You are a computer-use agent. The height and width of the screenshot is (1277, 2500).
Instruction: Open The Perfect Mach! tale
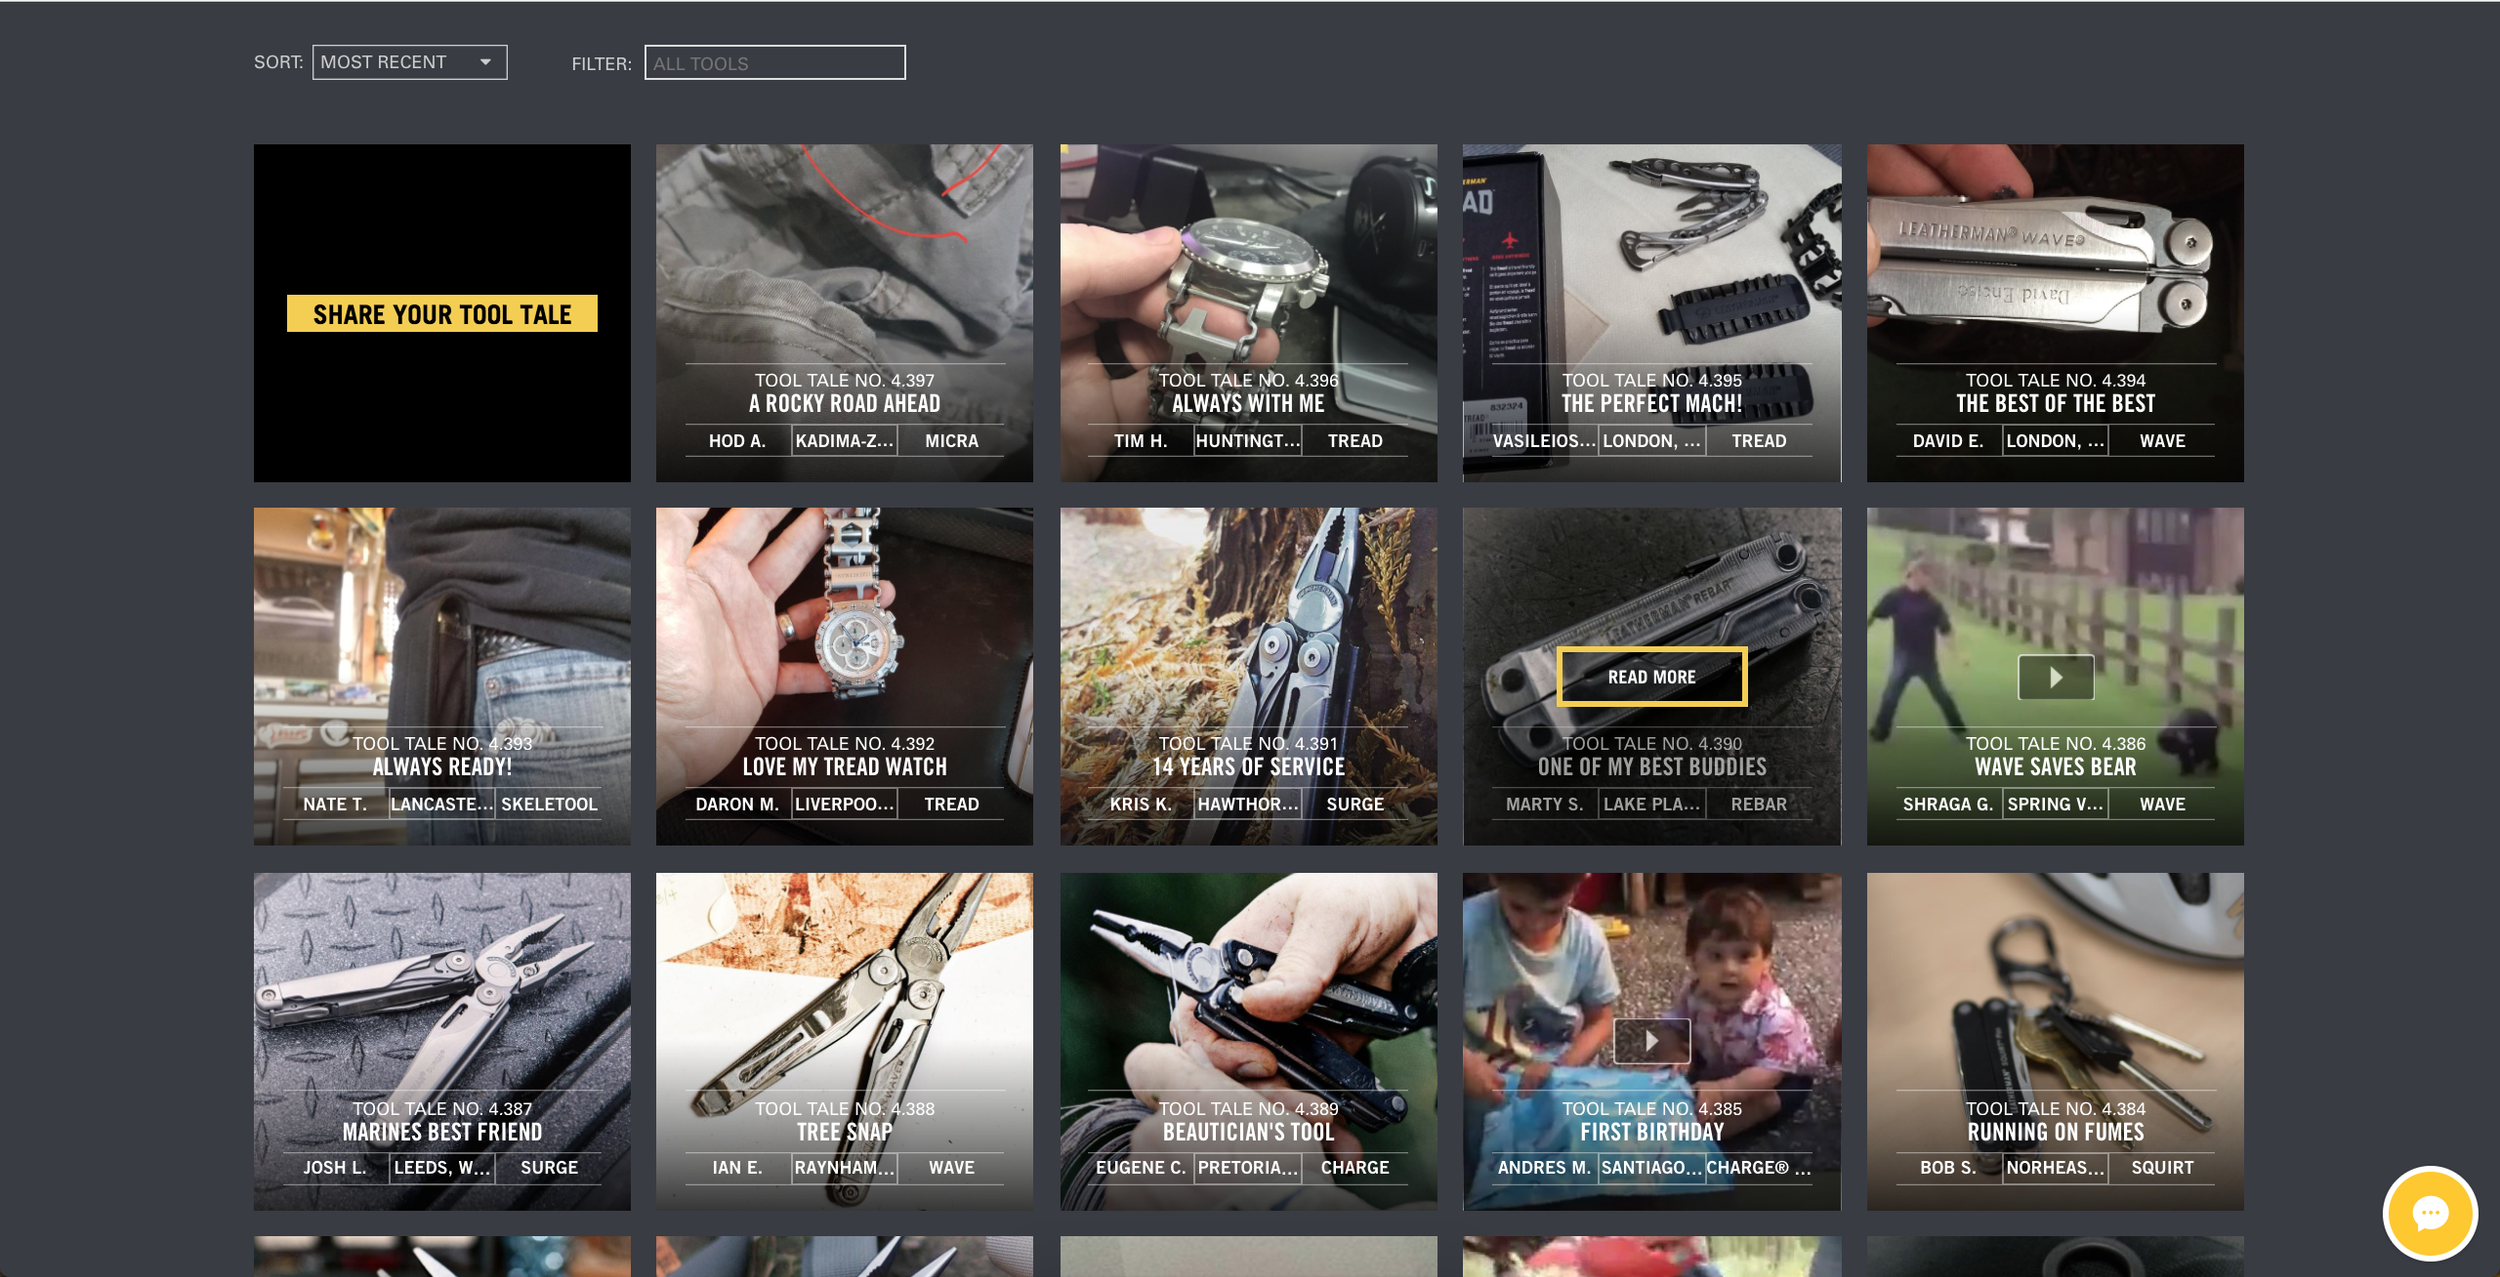pos(1651,404)
